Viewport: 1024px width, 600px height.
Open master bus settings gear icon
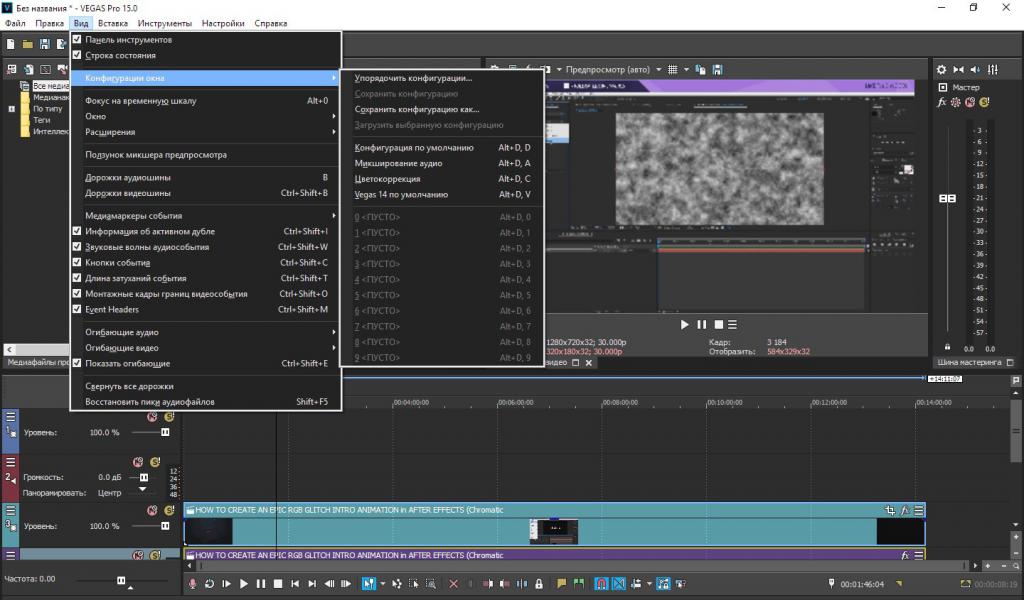(x=941, y=69)
